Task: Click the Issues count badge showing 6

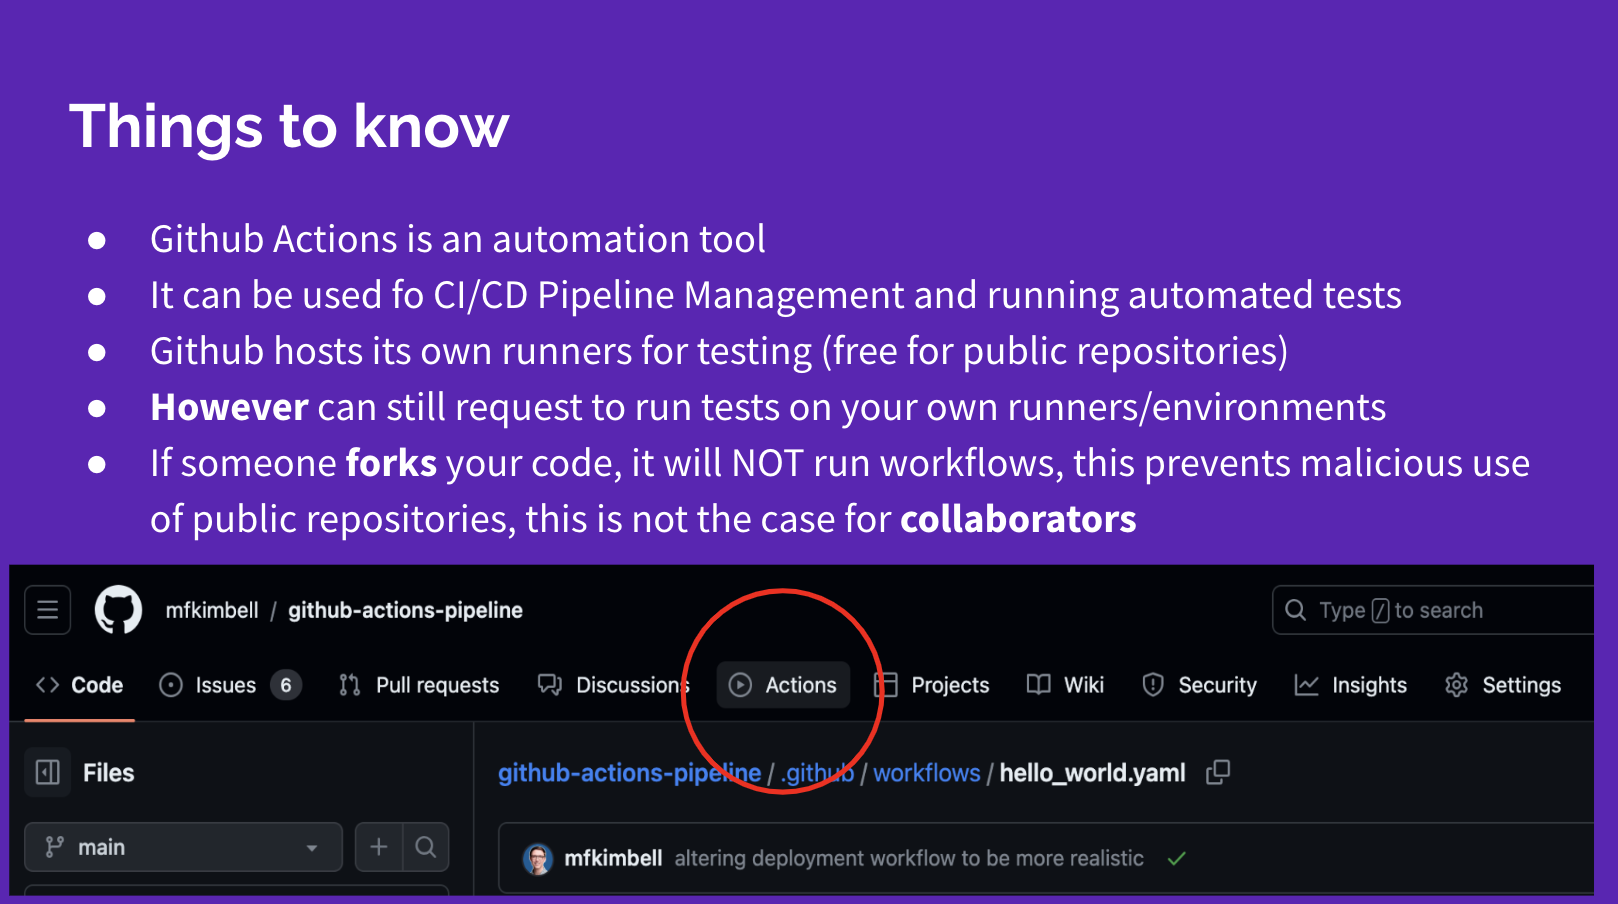Action: (x=286, y=685)
